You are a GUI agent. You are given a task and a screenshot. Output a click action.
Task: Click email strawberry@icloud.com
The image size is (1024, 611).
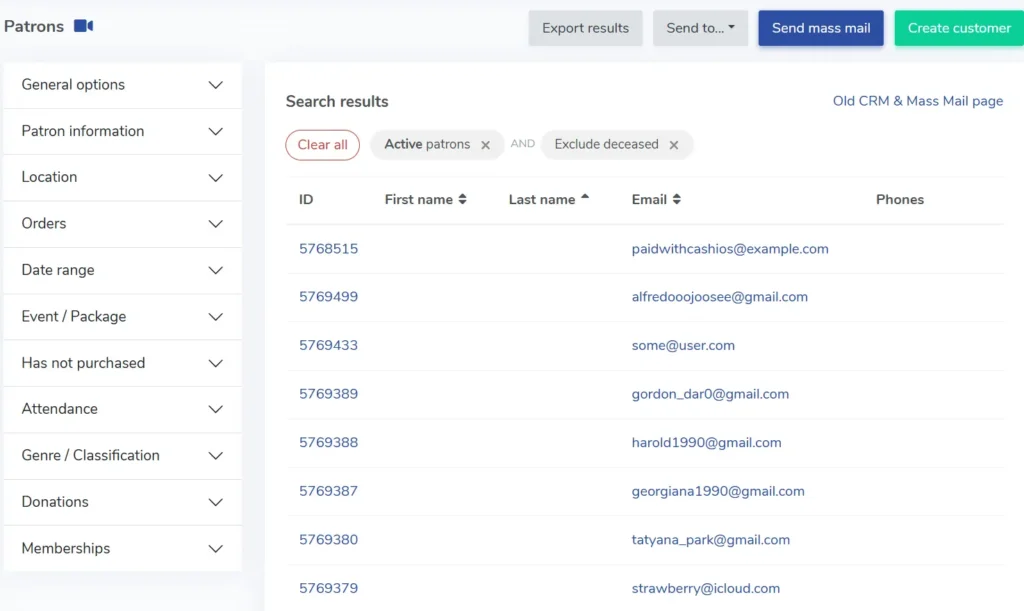click(x=706, y=588)
